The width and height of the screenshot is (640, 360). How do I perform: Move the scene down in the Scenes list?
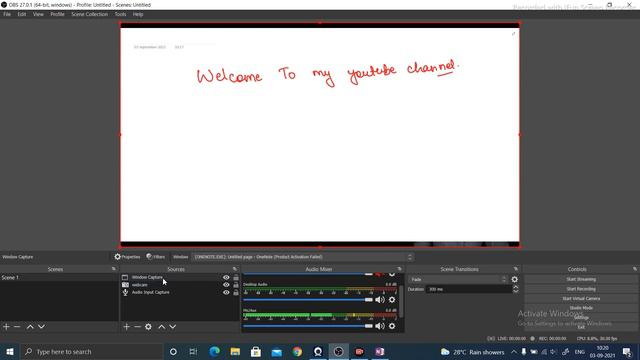coord(41,327)
